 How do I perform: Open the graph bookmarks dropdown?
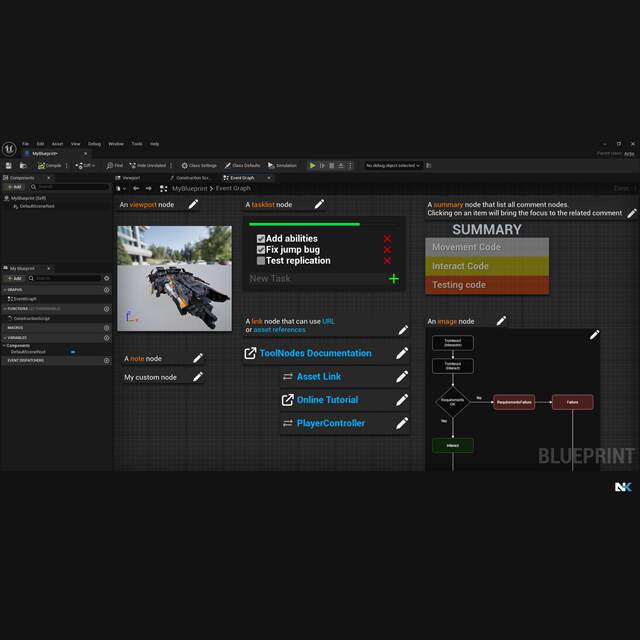[x=121, y=188]
